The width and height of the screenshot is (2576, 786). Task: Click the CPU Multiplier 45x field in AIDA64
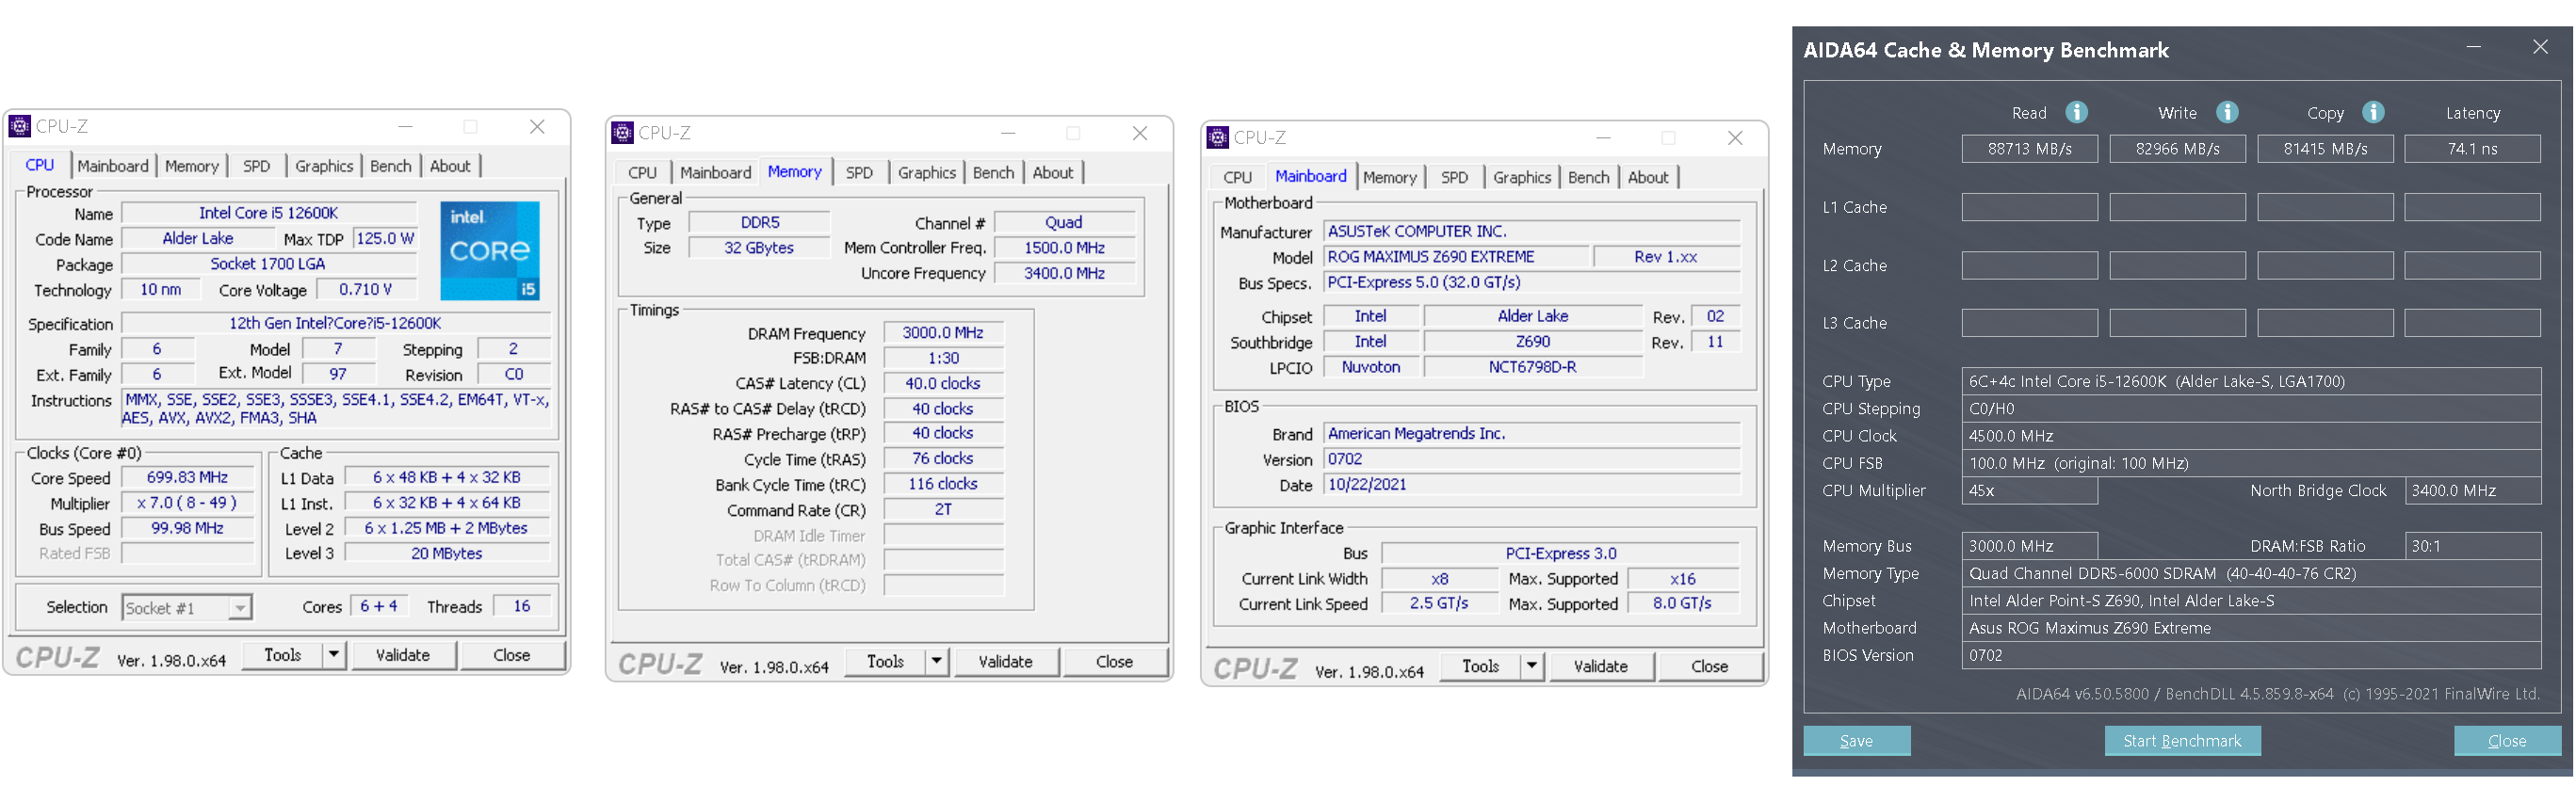(2029, 490)
